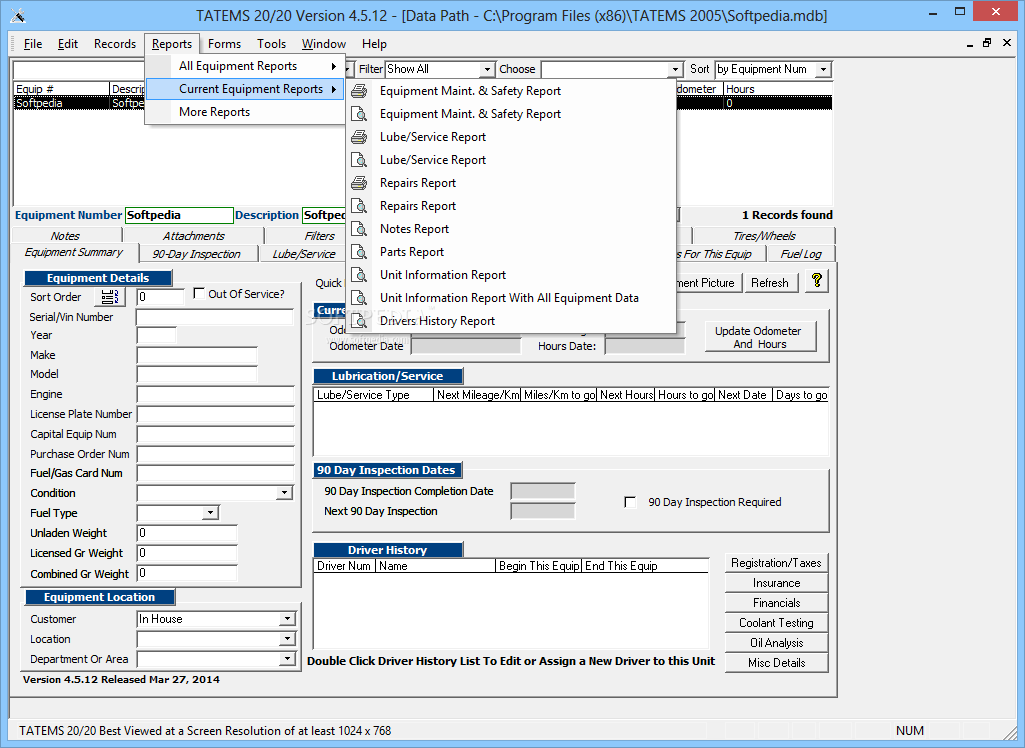Click the TATEMS application icon in title bar
This screenshot has width=1025, height=748.
point(17,14)
